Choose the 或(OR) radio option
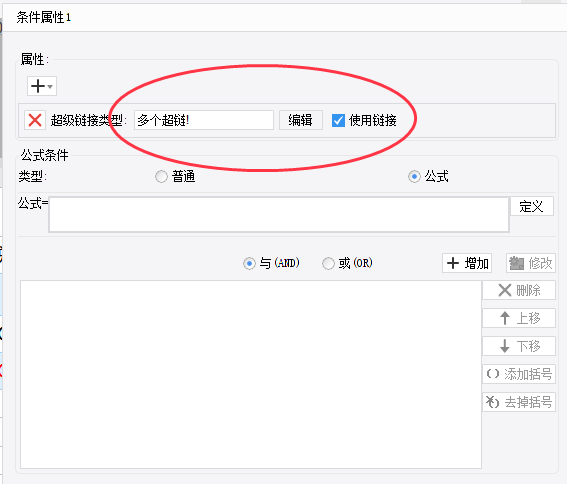567x484 pixels. pyautogui.click(x=328, y=263)
